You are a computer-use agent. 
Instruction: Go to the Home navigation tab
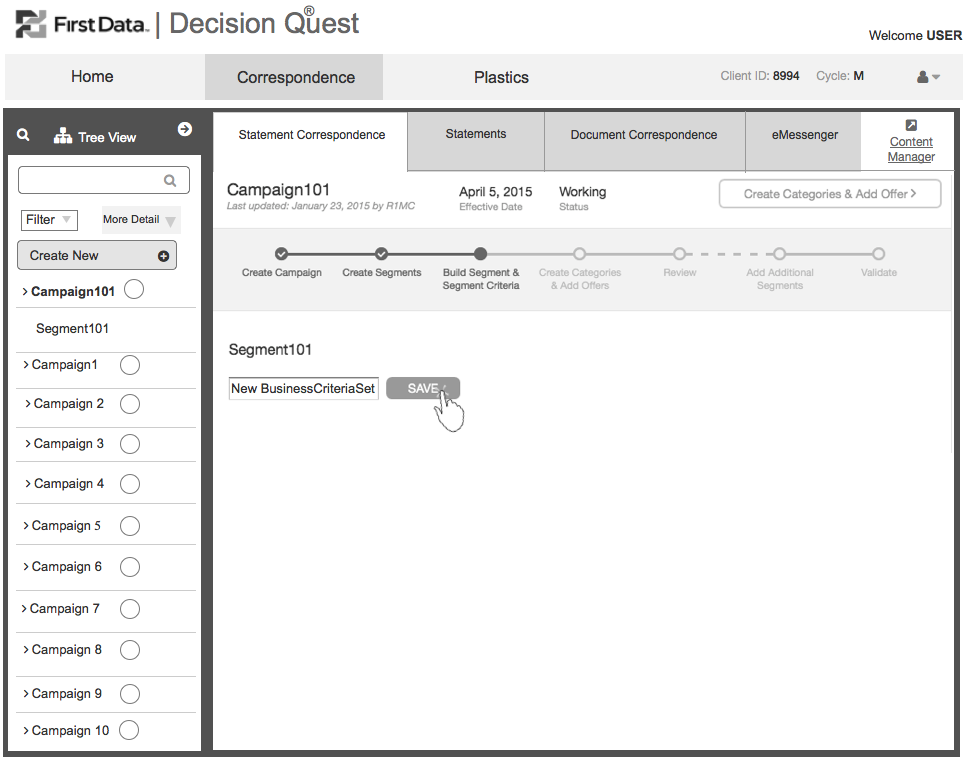[x=92, y=77]
